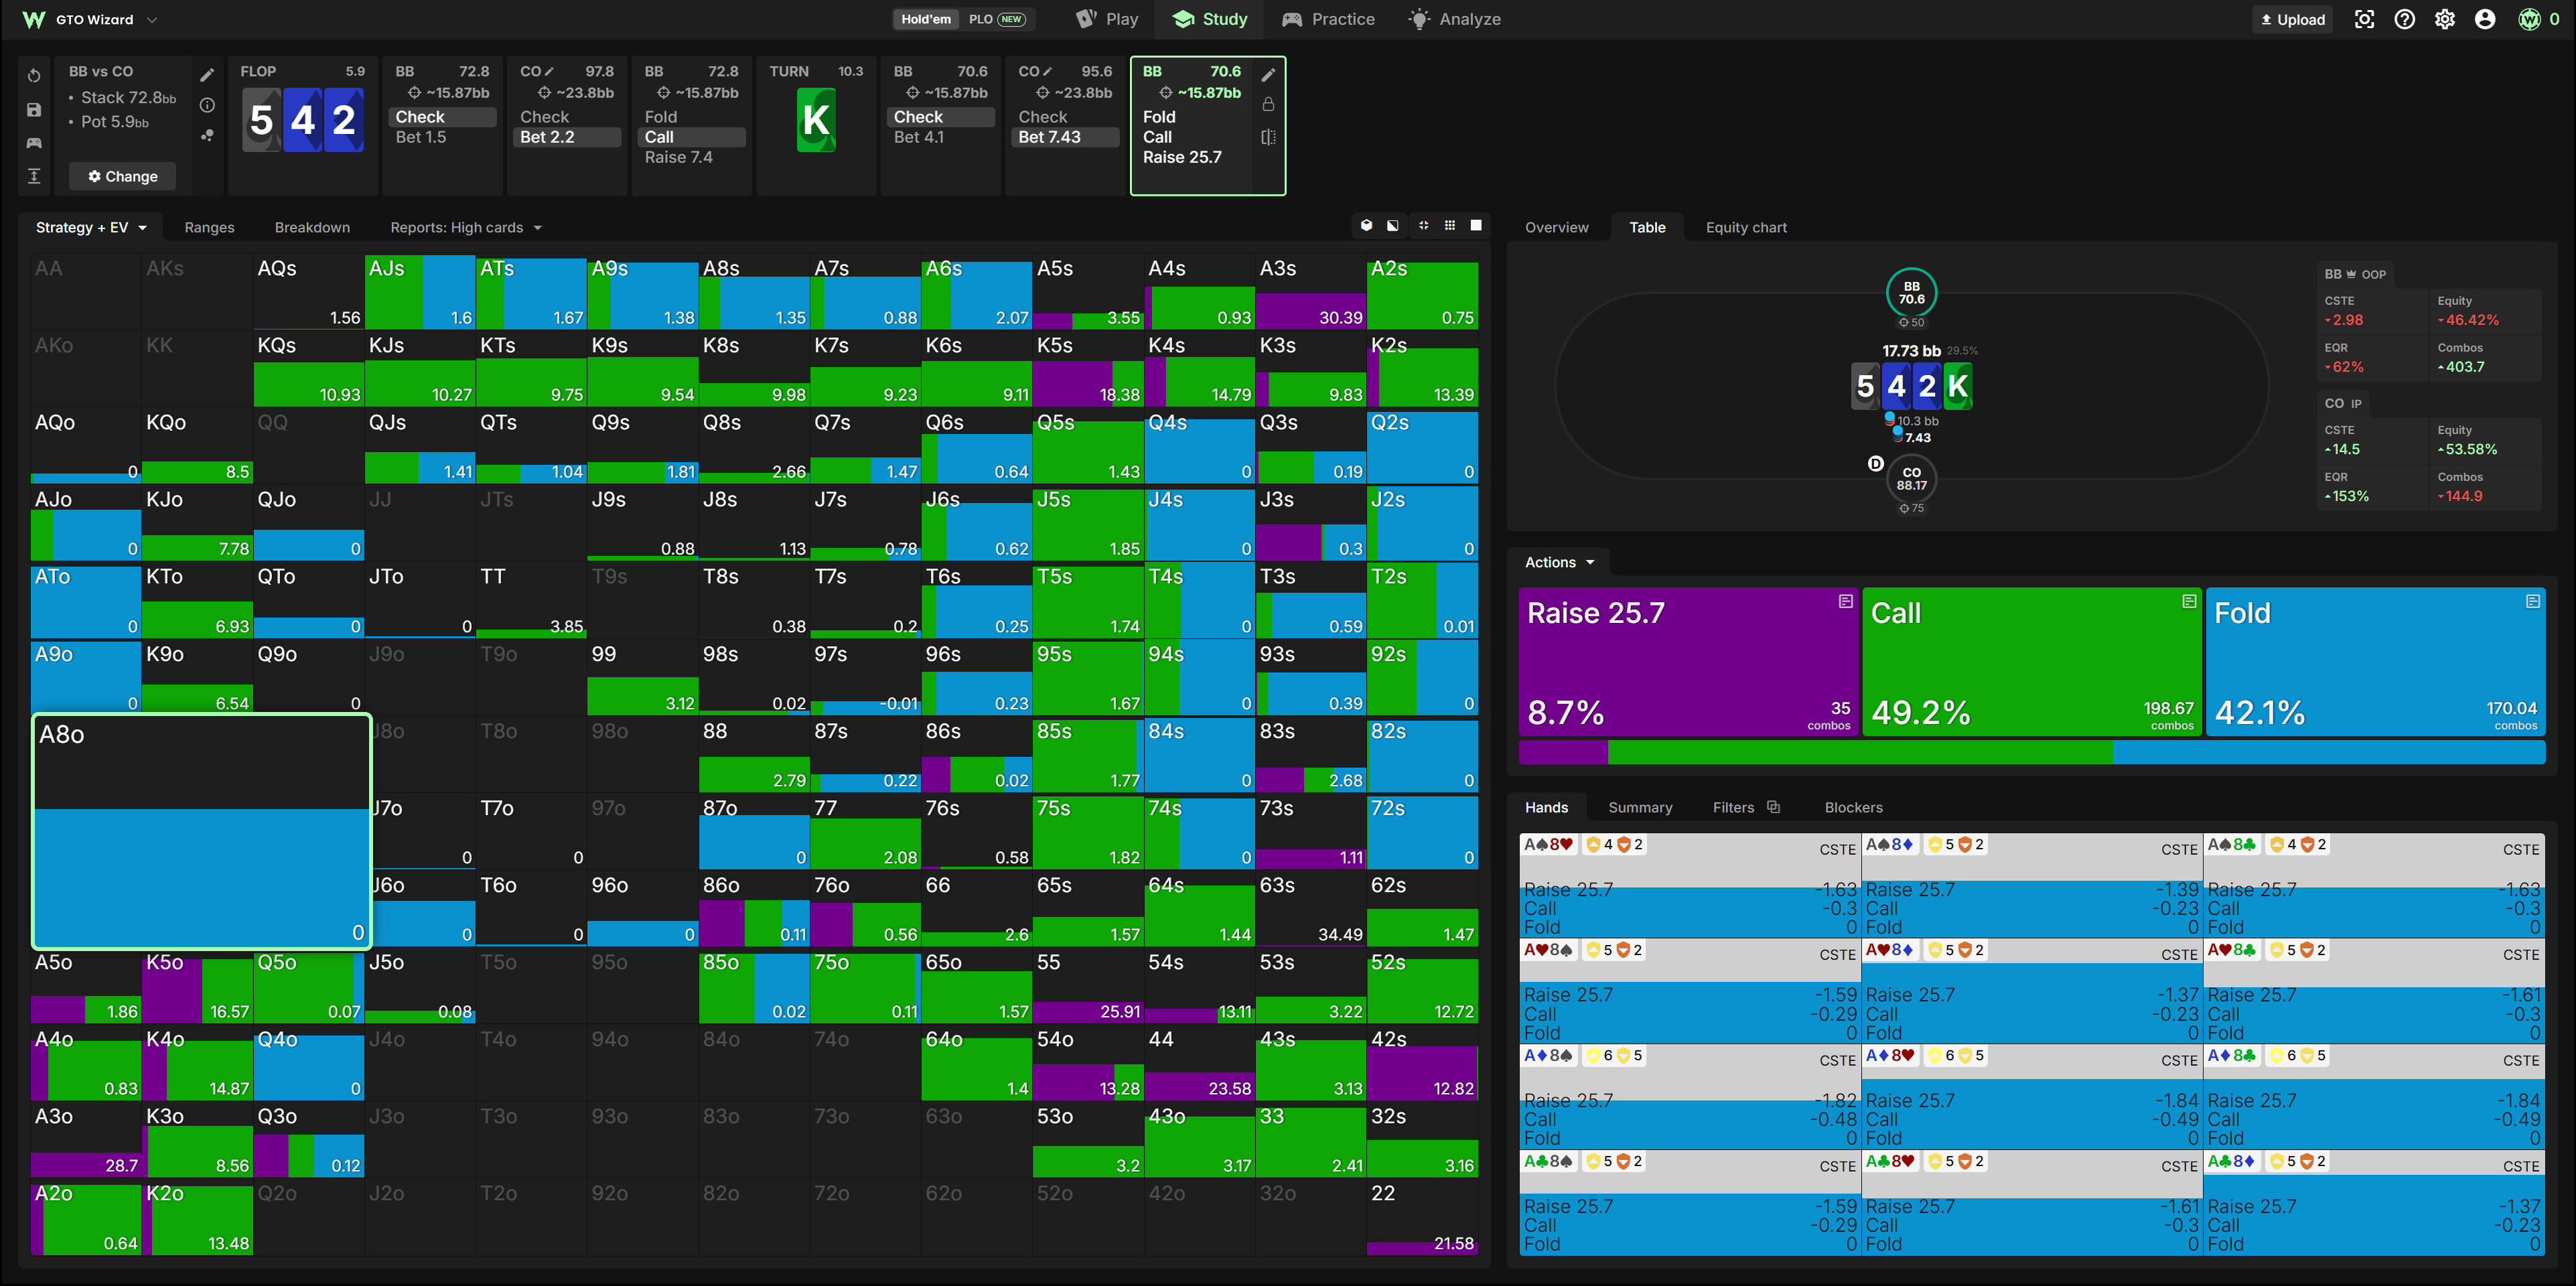Open the Reports: High cards dropdown
The image size is (2576, 1286).
tap(466, 227)
